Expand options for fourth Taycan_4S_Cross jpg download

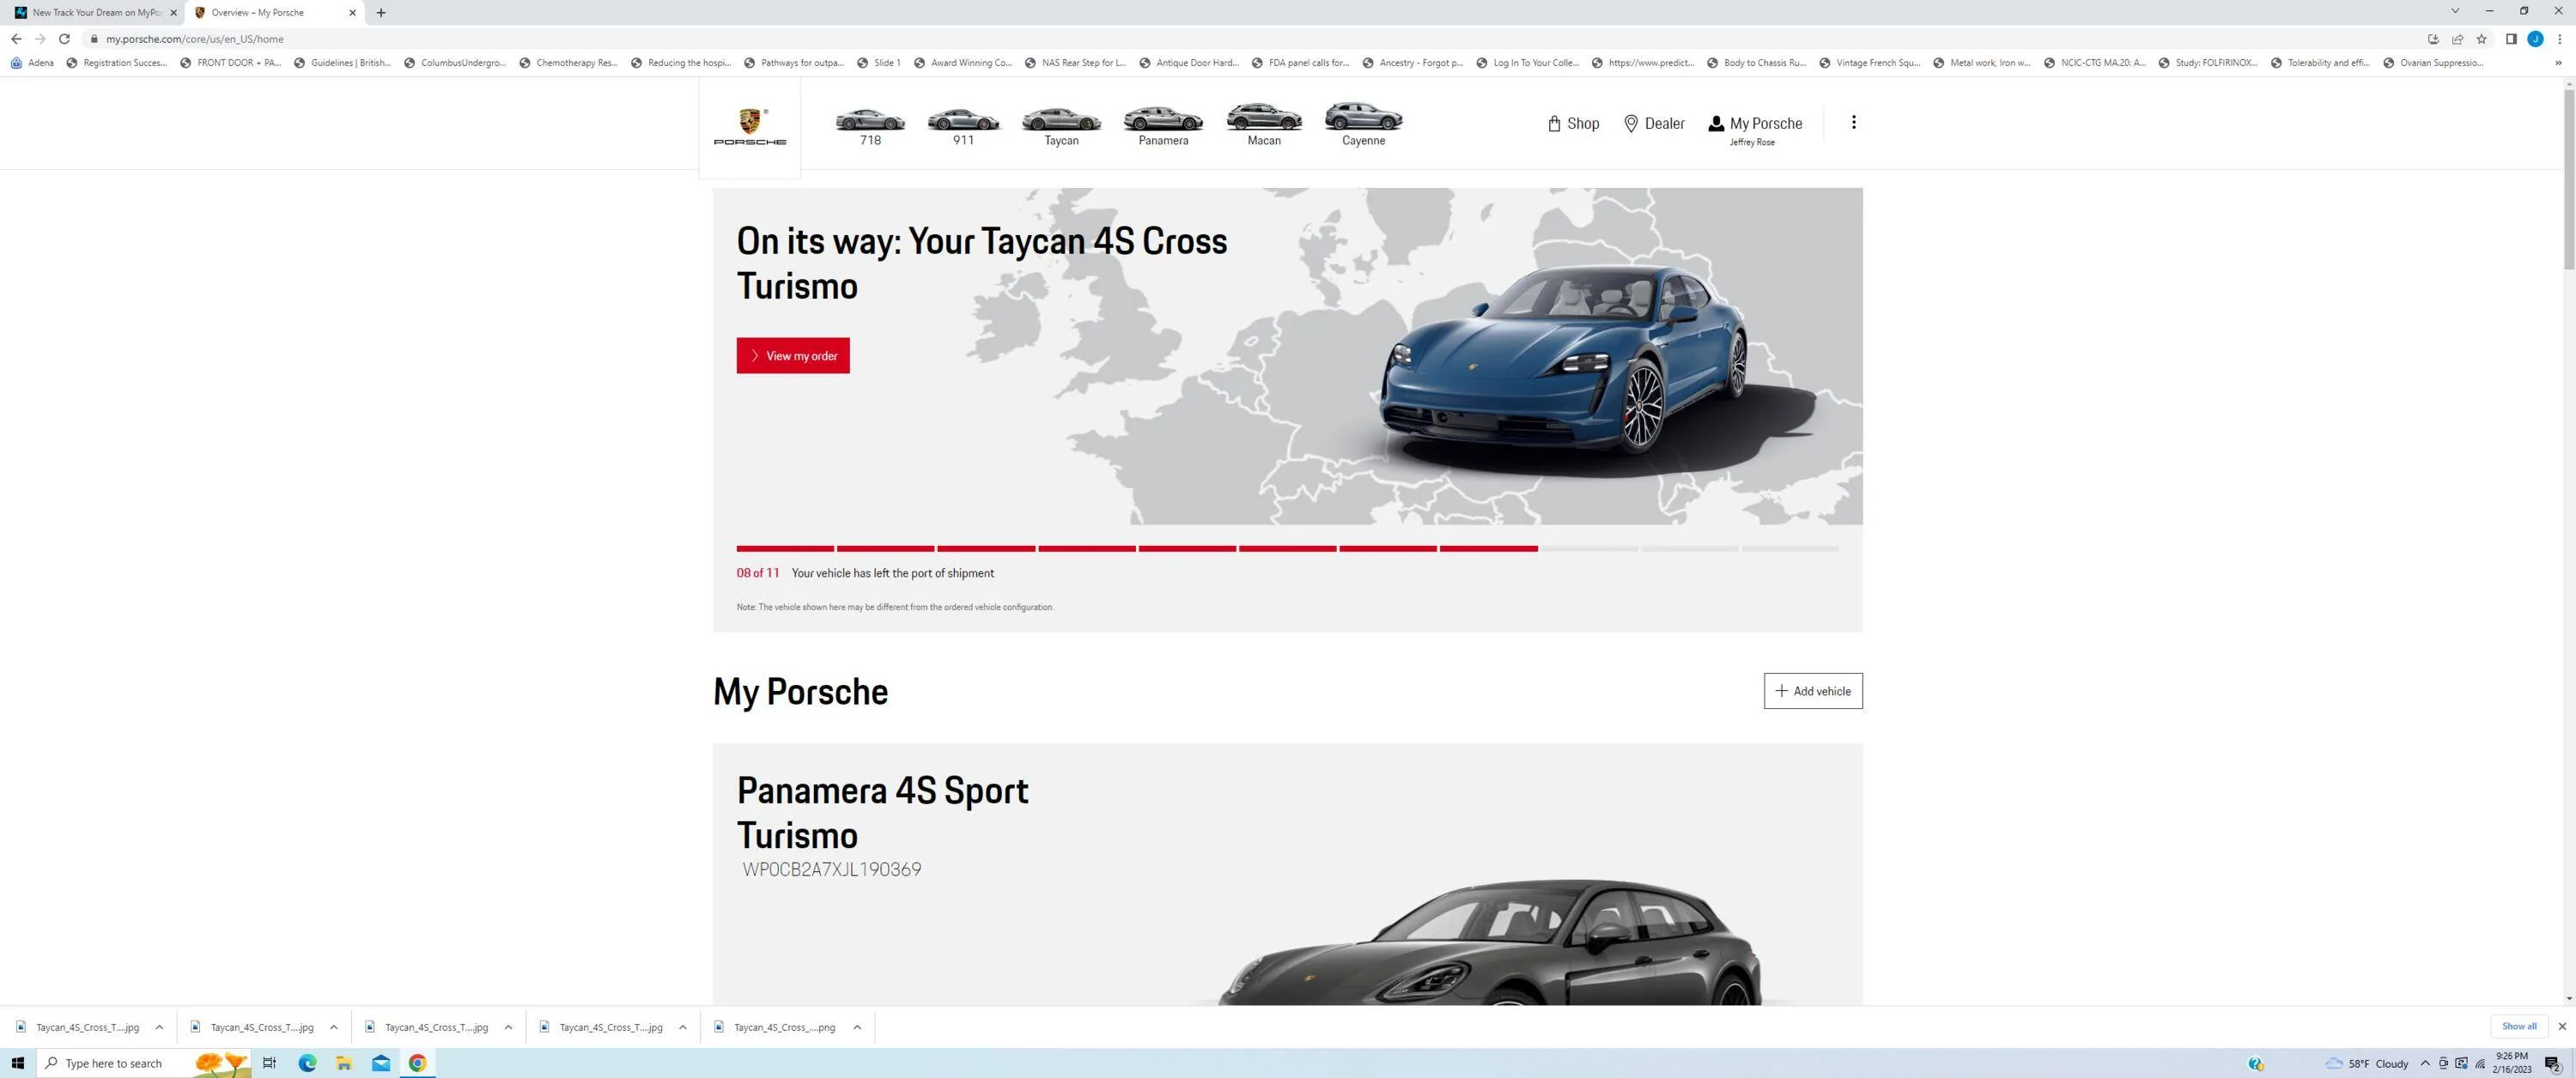[x=682, y=1027]
